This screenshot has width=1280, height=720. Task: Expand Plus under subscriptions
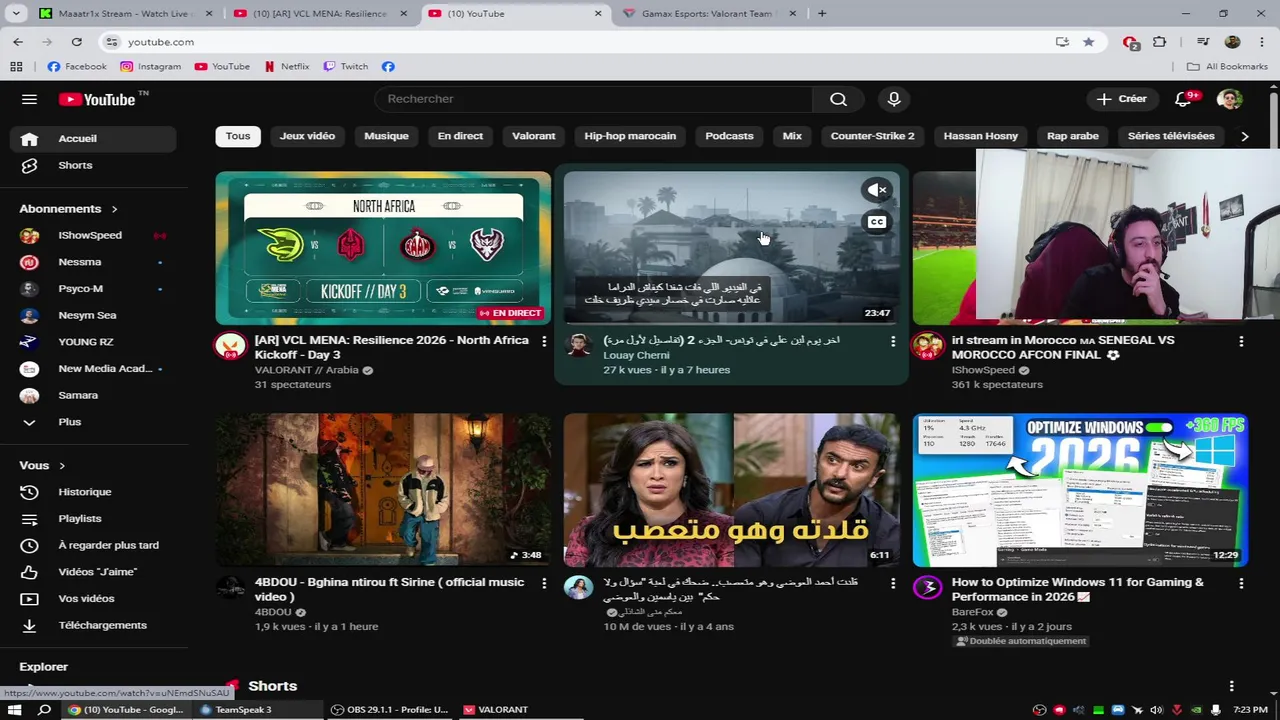(x=93, y=422)
